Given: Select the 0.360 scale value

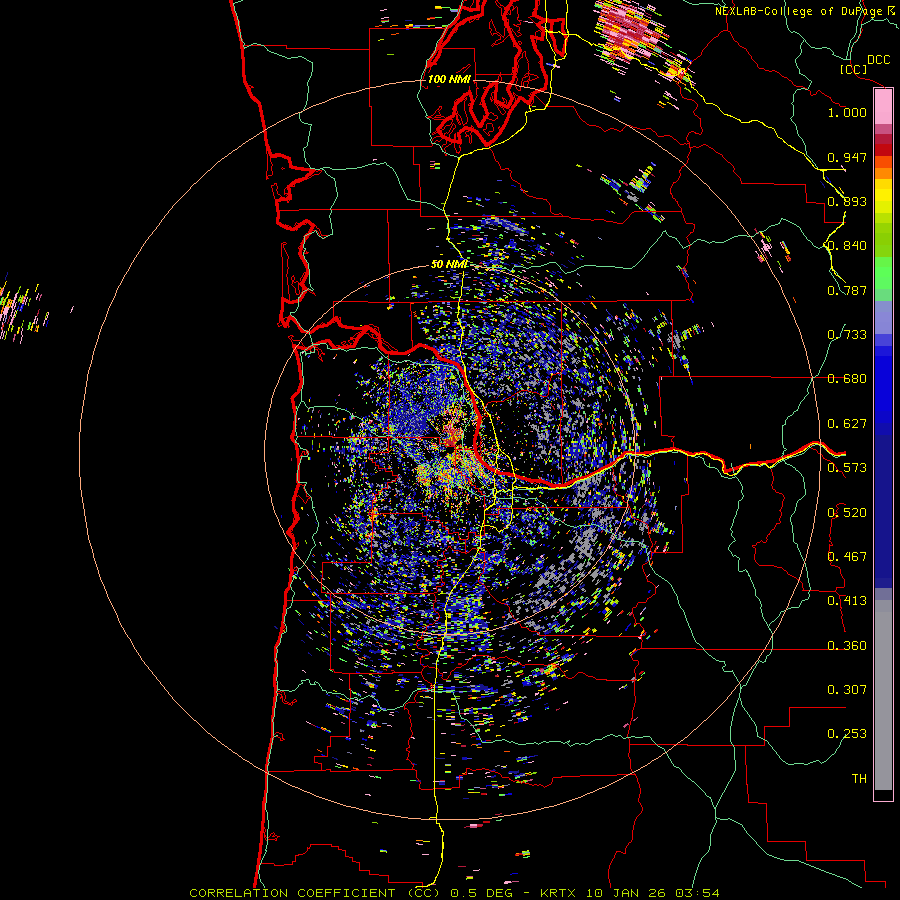Looking at the screenshot, I should coord(847,646).
